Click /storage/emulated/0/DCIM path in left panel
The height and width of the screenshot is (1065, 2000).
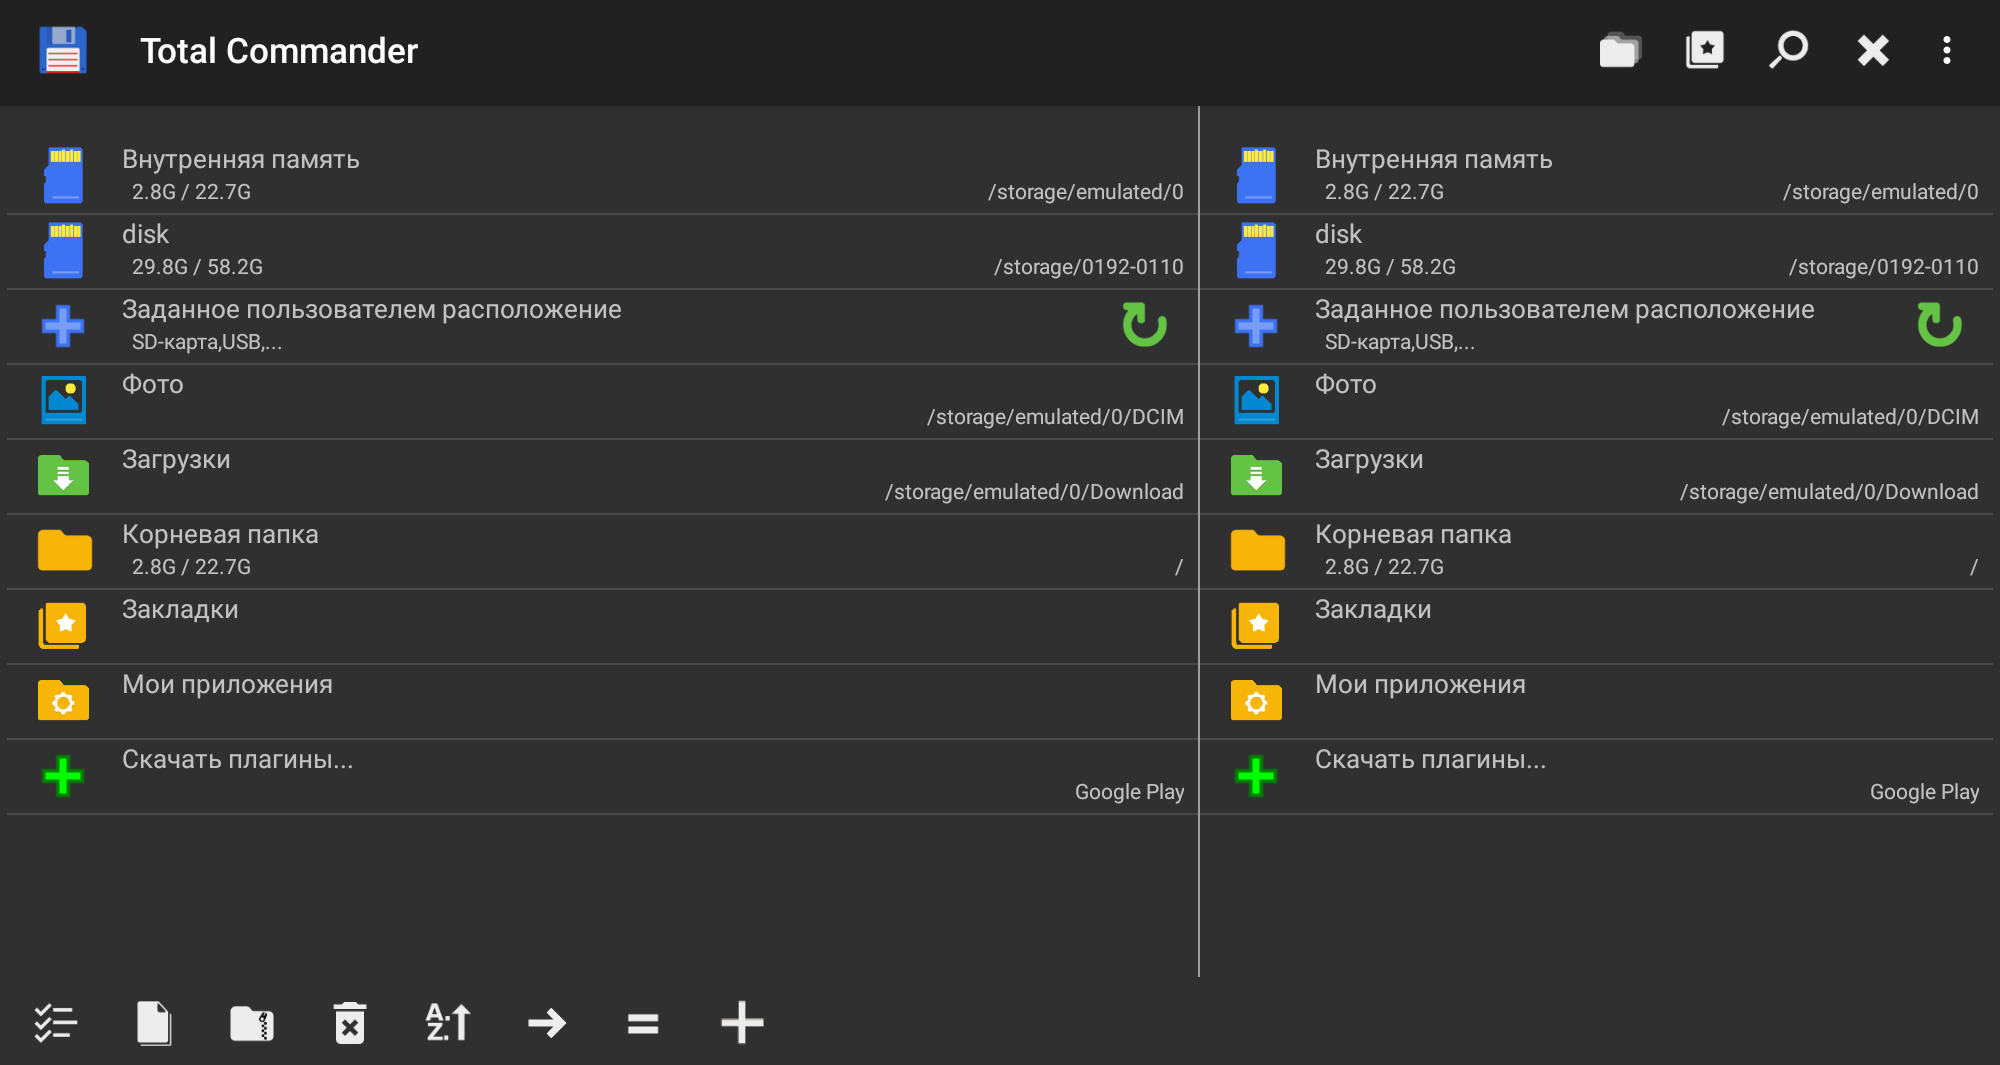[1055, 417]
